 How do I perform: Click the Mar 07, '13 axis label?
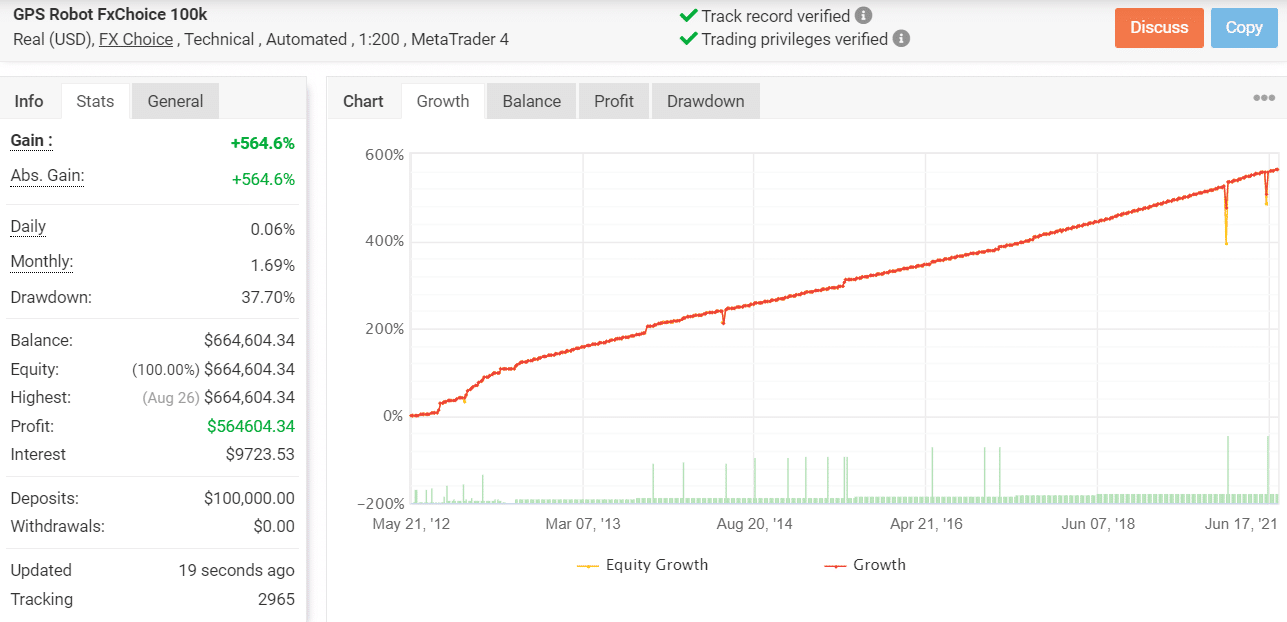(x=583, y=524)
